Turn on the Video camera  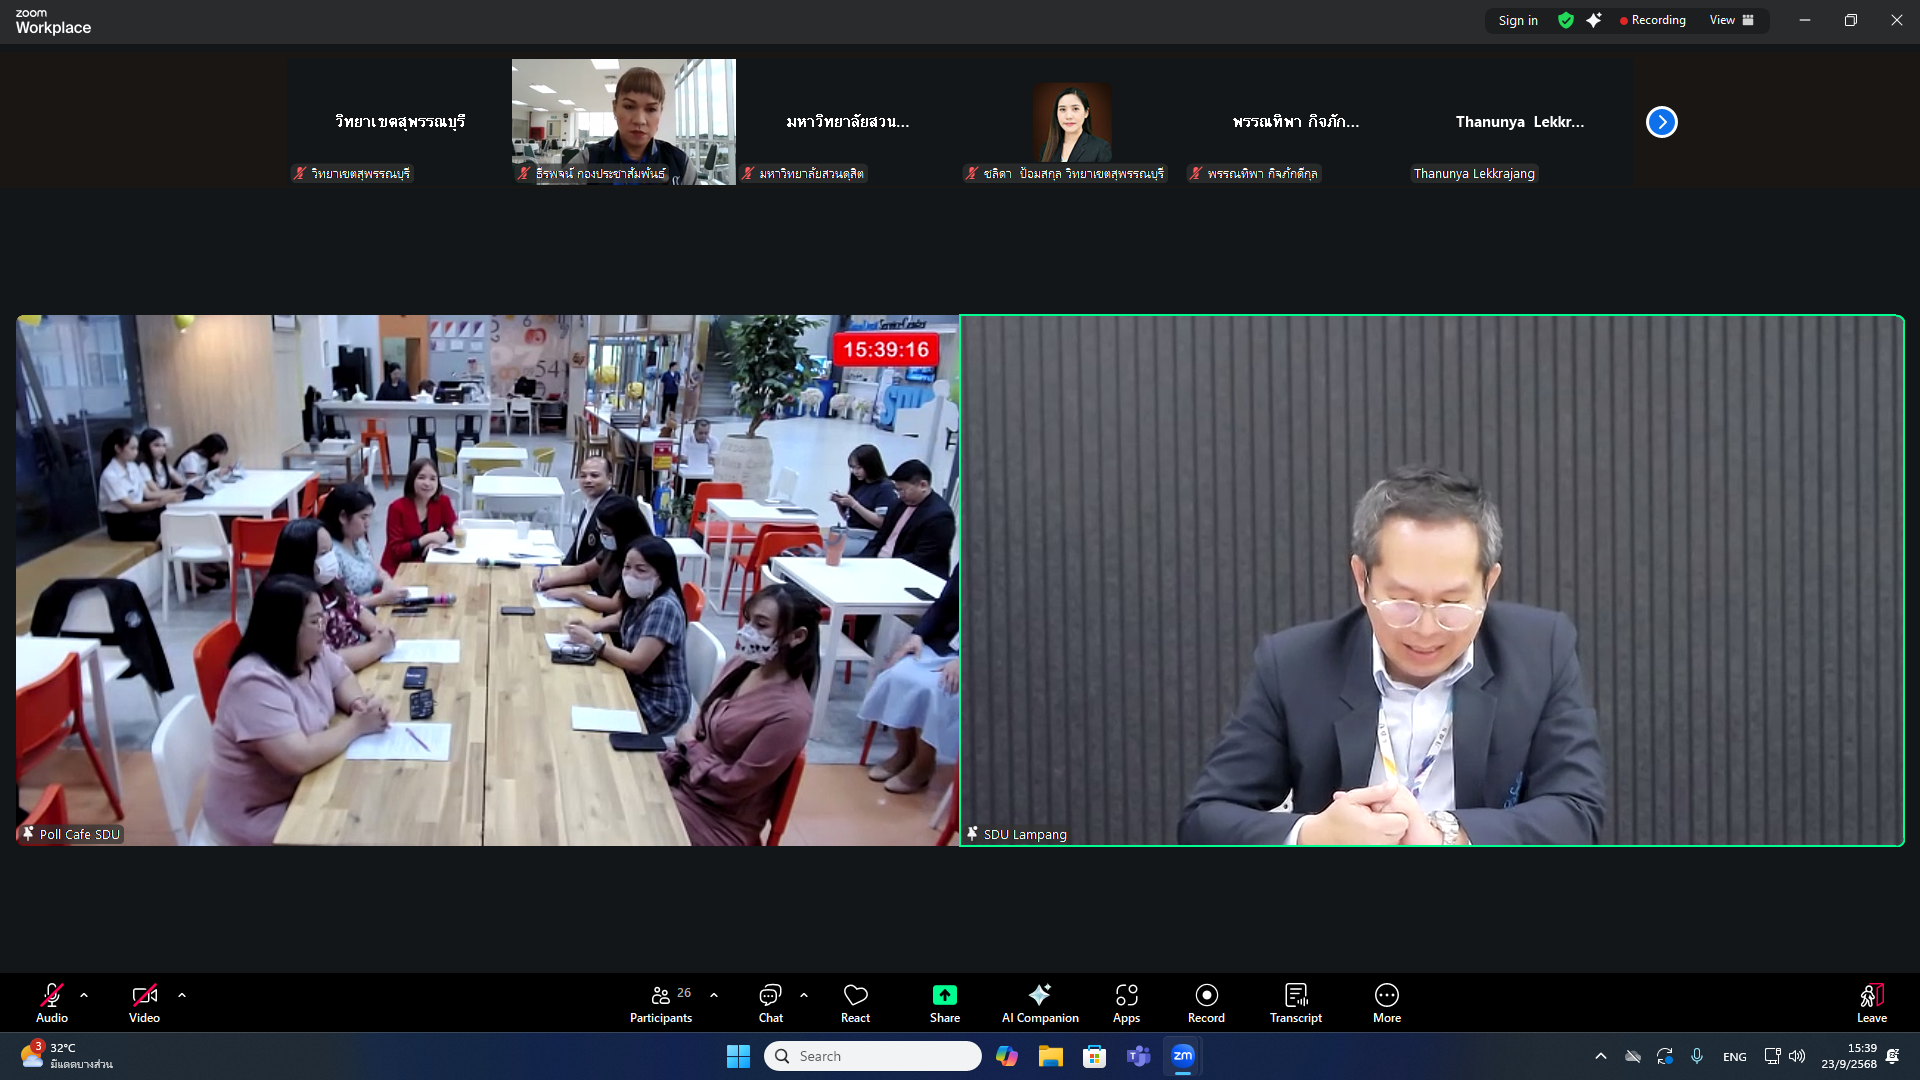(x=144, y=1003)
